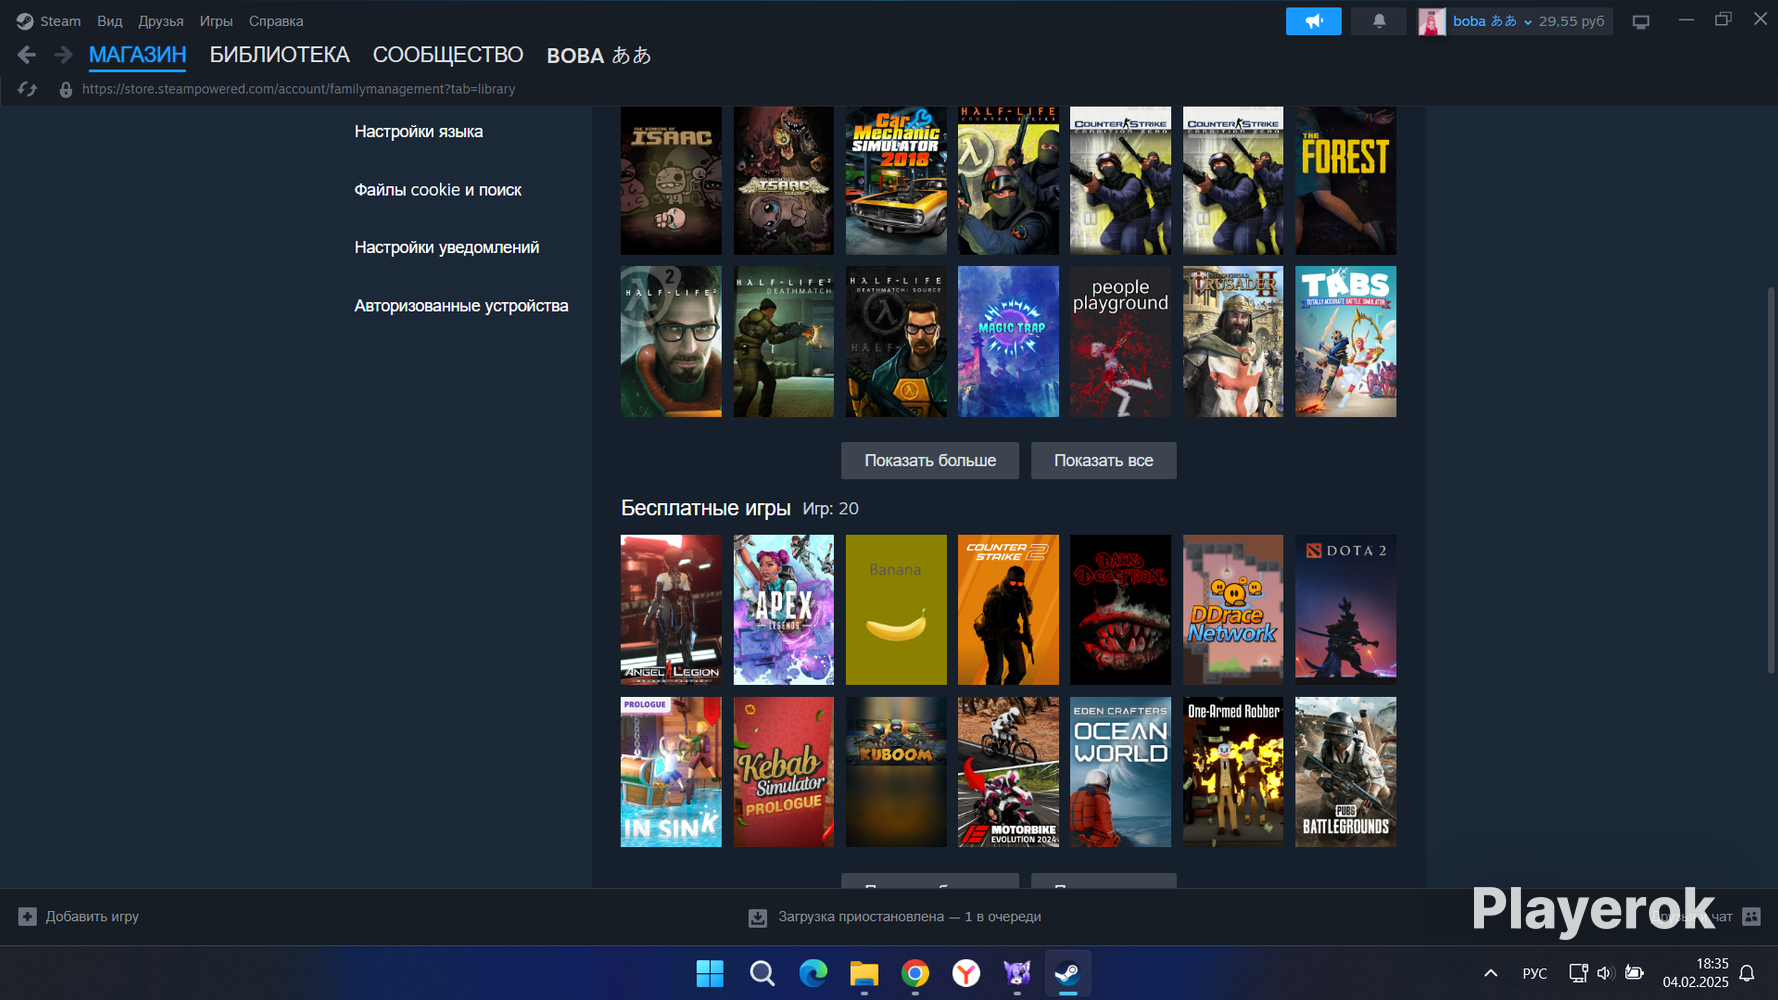1778x1000 pixels.
Task: Open the Справка menu
Action: (x=276, y=21)
